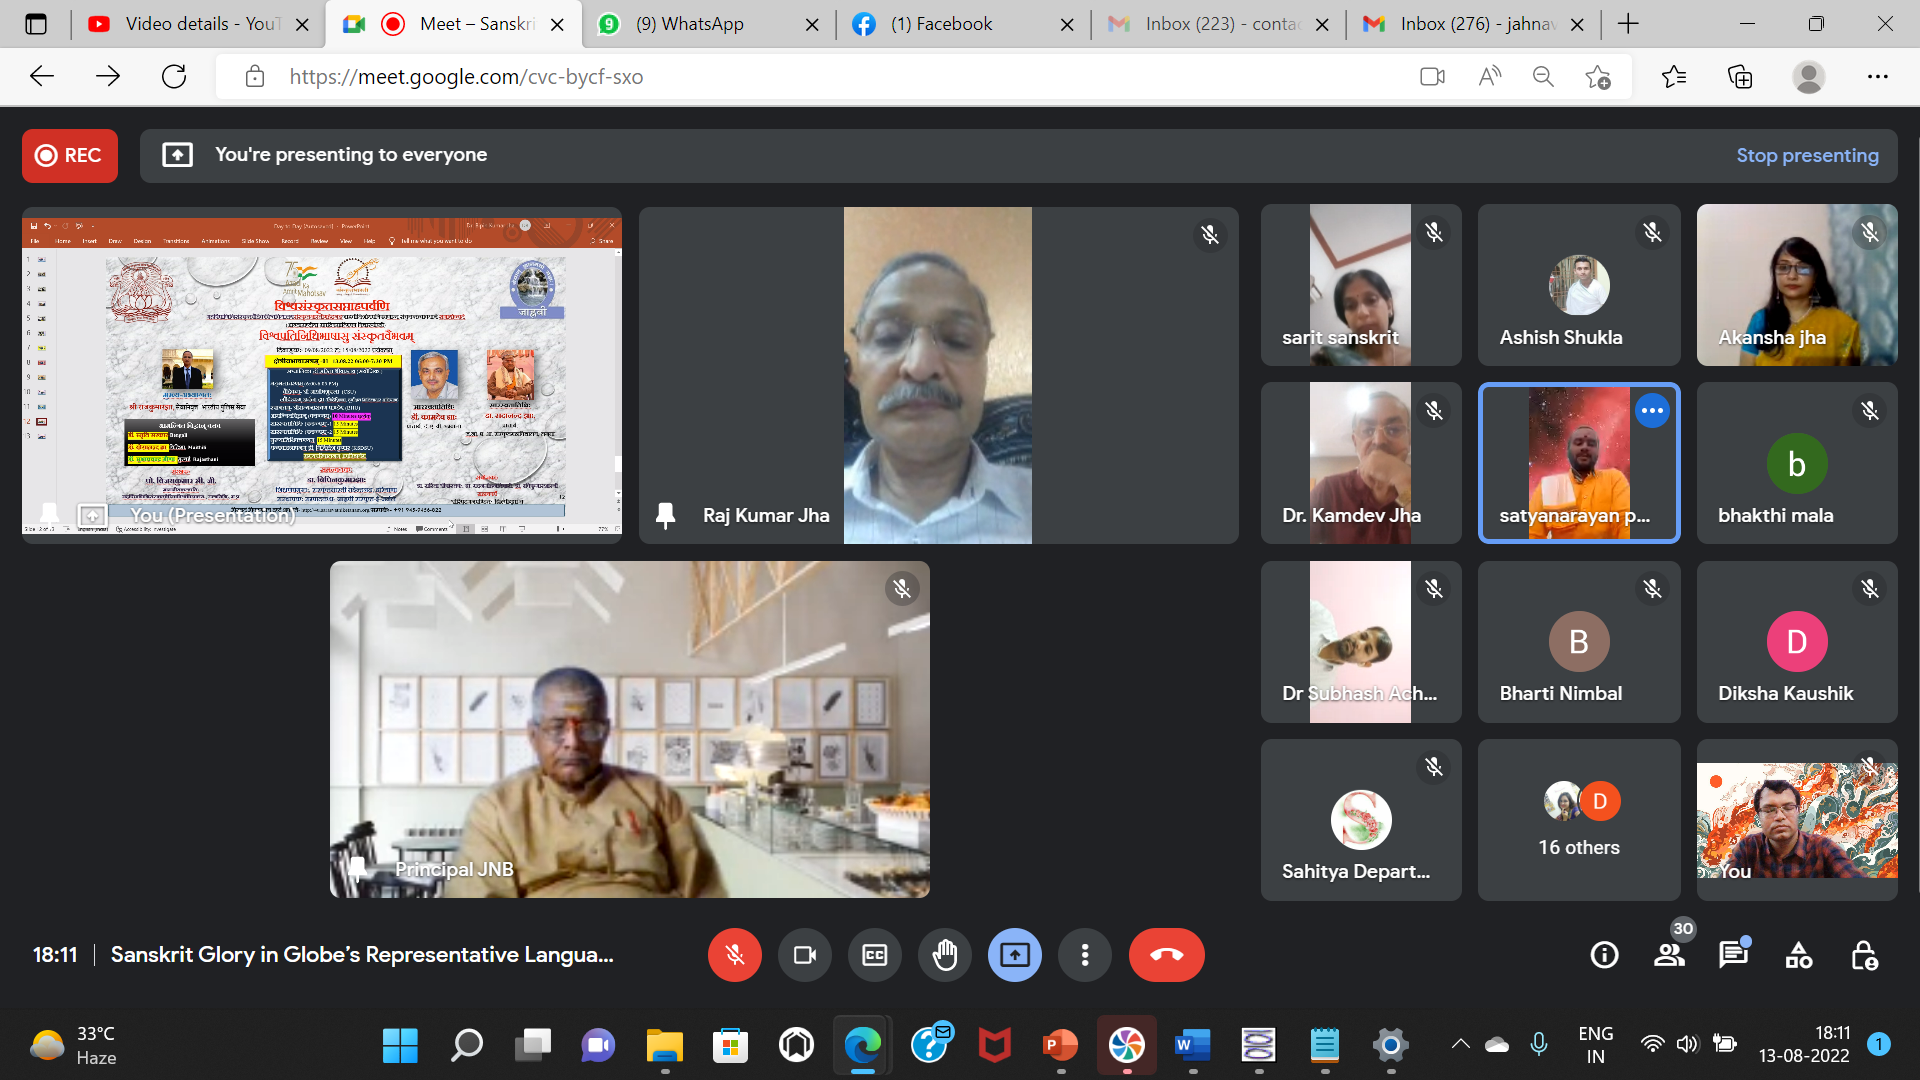The image size is (1920, 1080).
Task: Turn on closed captions
Action: pyautogui.click(x=874, y=955)
